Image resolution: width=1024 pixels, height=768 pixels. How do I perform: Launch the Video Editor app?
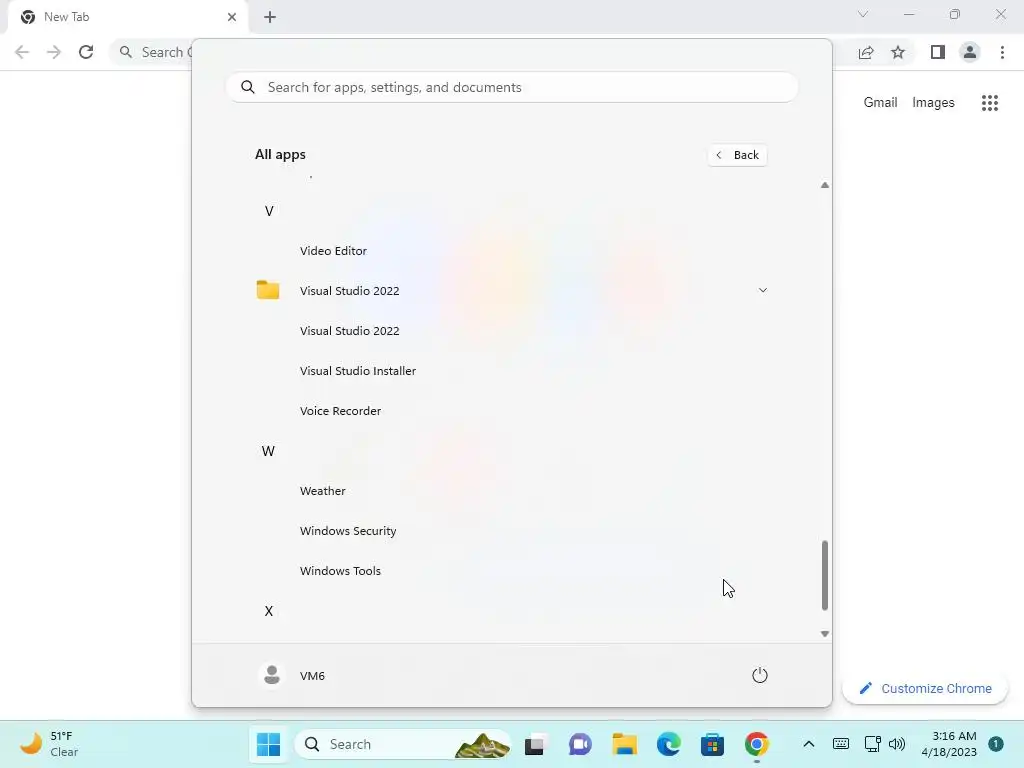pyautogui.click(x=333, y=251)
